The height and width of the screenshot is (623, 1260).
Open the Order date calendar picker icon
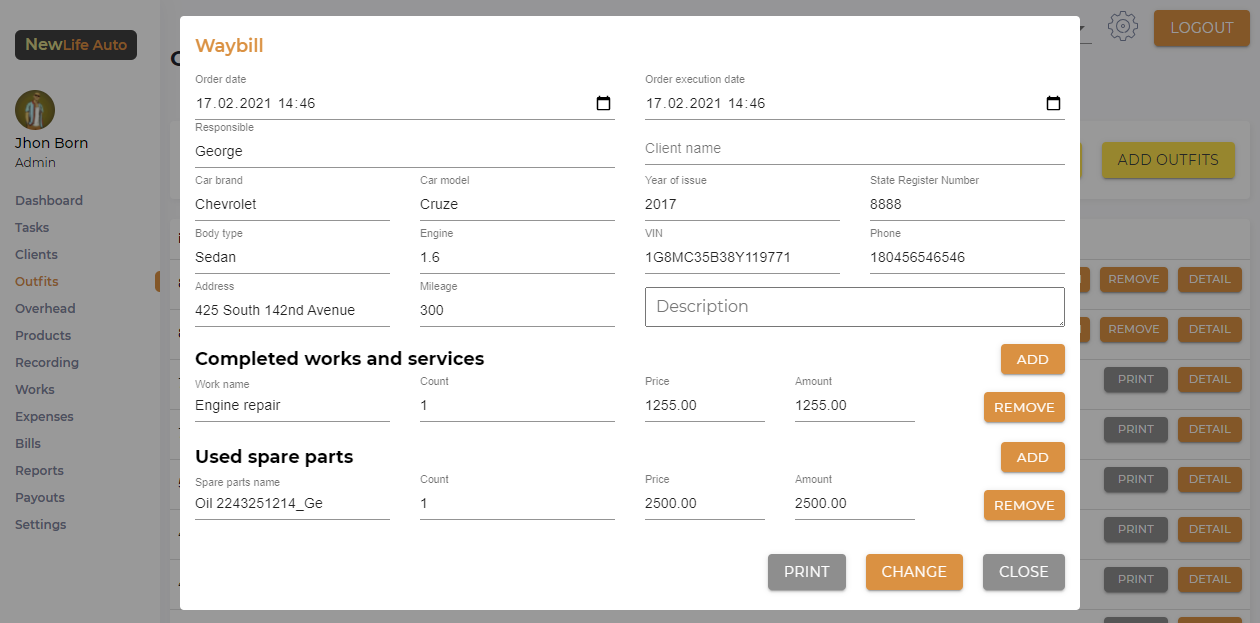coord(603,103)
